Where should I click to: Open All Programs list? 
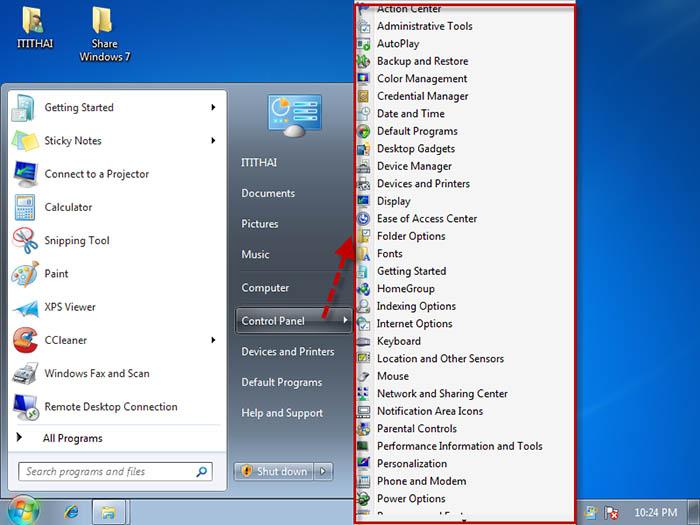tap(72, 438)
